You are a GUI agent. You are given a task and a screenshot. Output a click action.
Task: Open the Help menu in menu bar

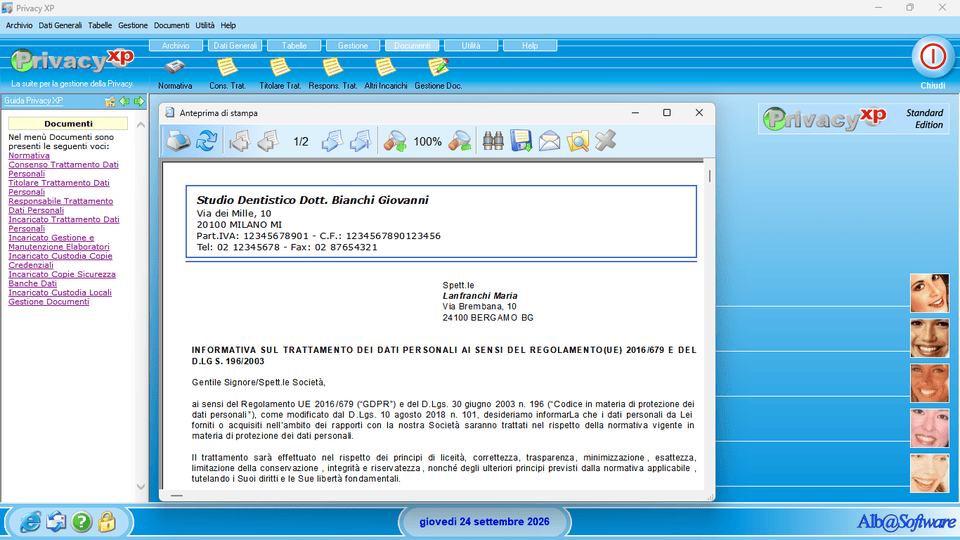(x=228, y=25)
